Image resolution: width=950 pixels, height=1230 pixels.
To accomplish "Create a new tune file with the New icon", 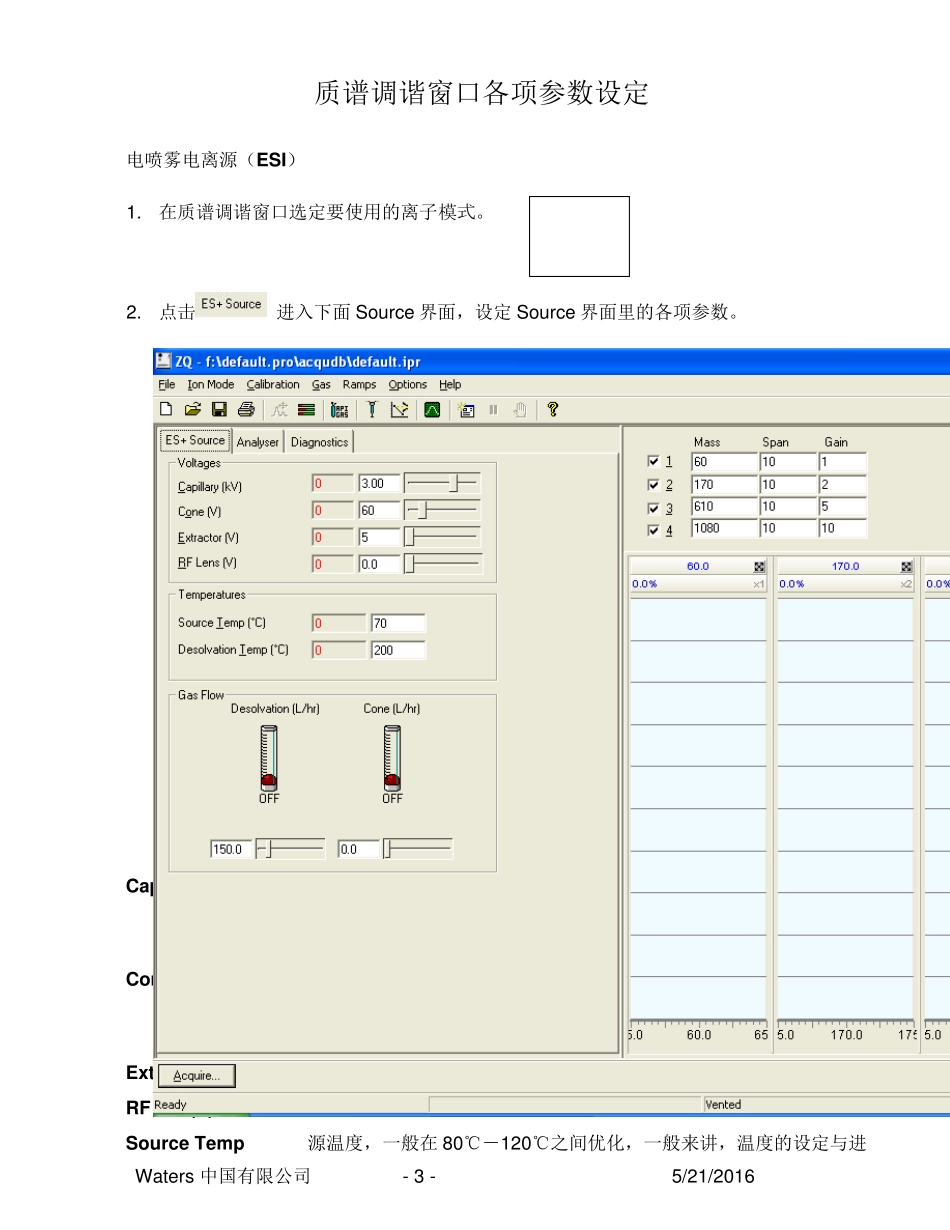I will pos(166,409).
